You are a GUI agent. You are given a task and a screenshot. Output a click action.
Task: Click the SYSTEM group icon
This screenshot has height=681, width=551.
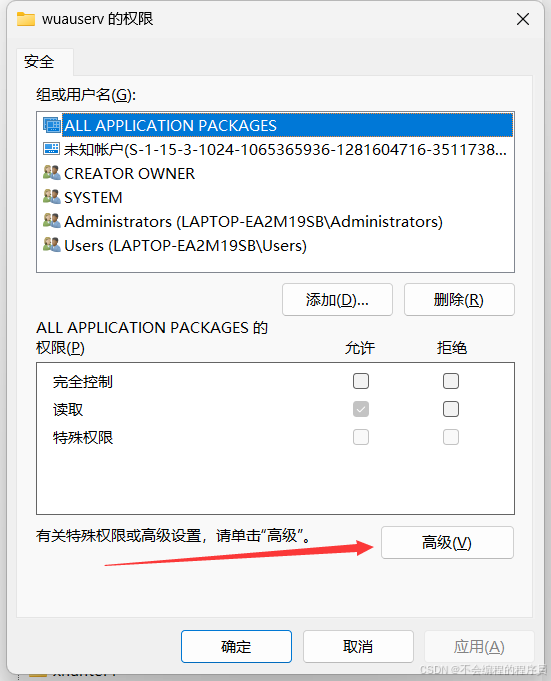pyautogui.click(x=52, y=197)
